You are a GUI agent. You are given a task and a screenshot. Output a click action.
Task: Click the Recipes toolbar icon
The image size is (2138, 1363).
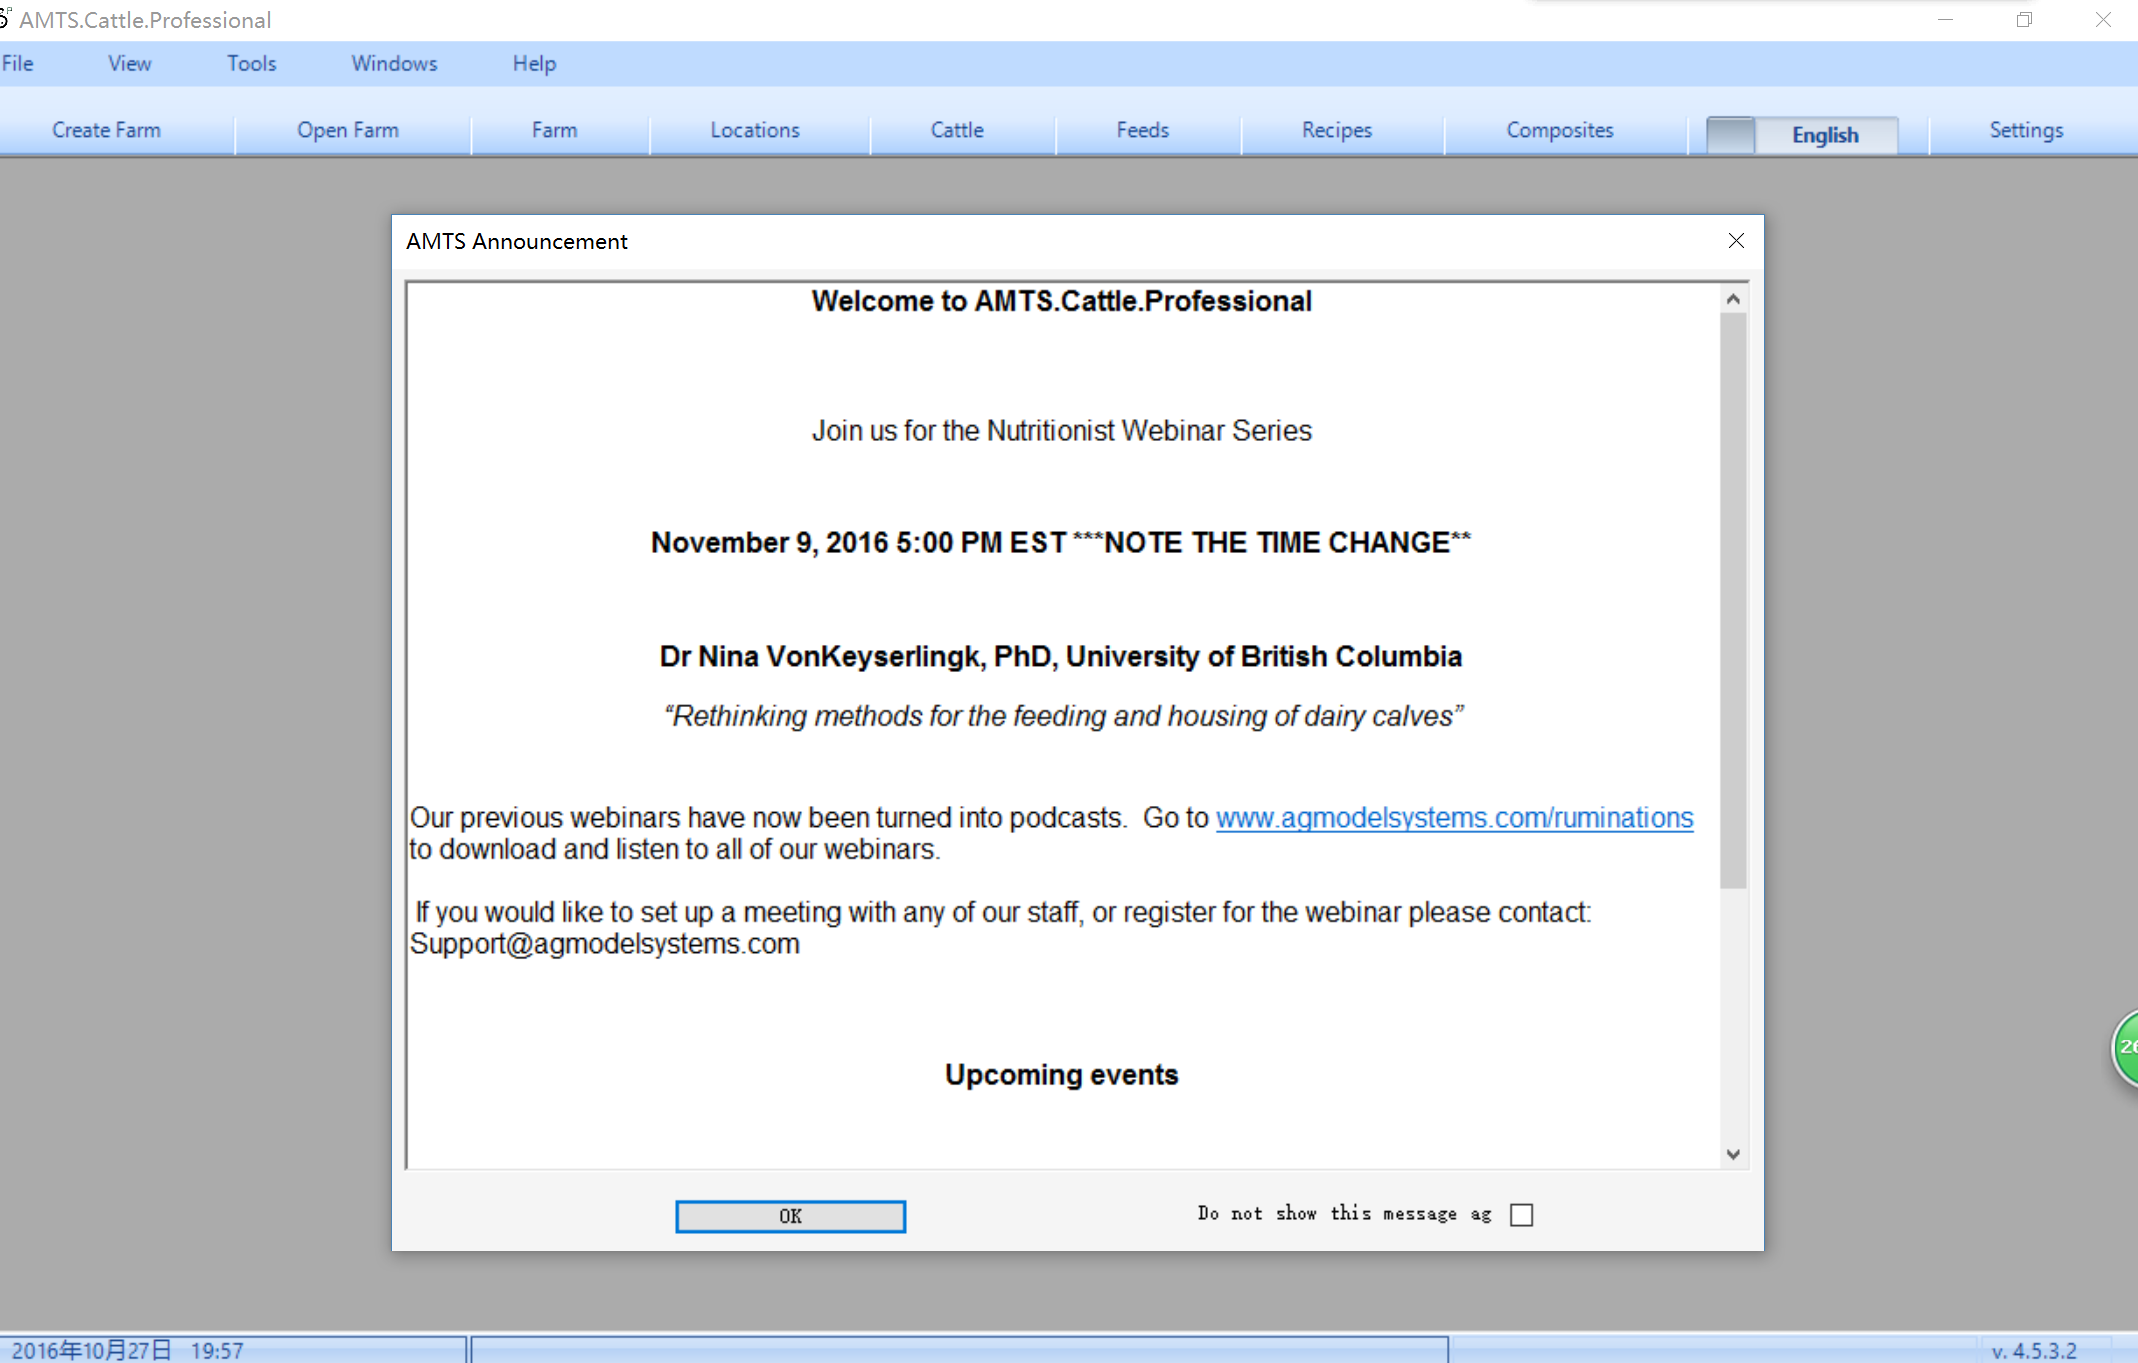pyautogui.click(x=1335, y=129)
